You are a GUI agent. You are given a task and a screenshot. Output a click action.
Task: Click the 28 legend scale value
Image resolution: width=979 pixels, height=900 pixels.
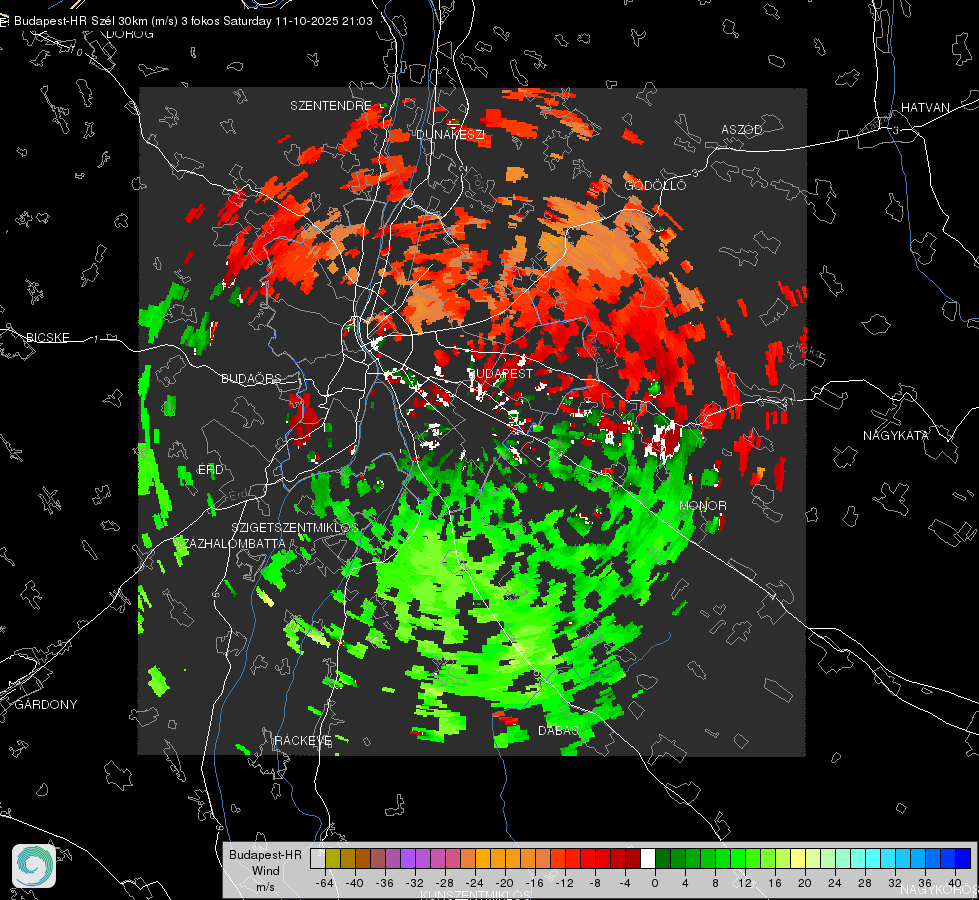[865, 883]
